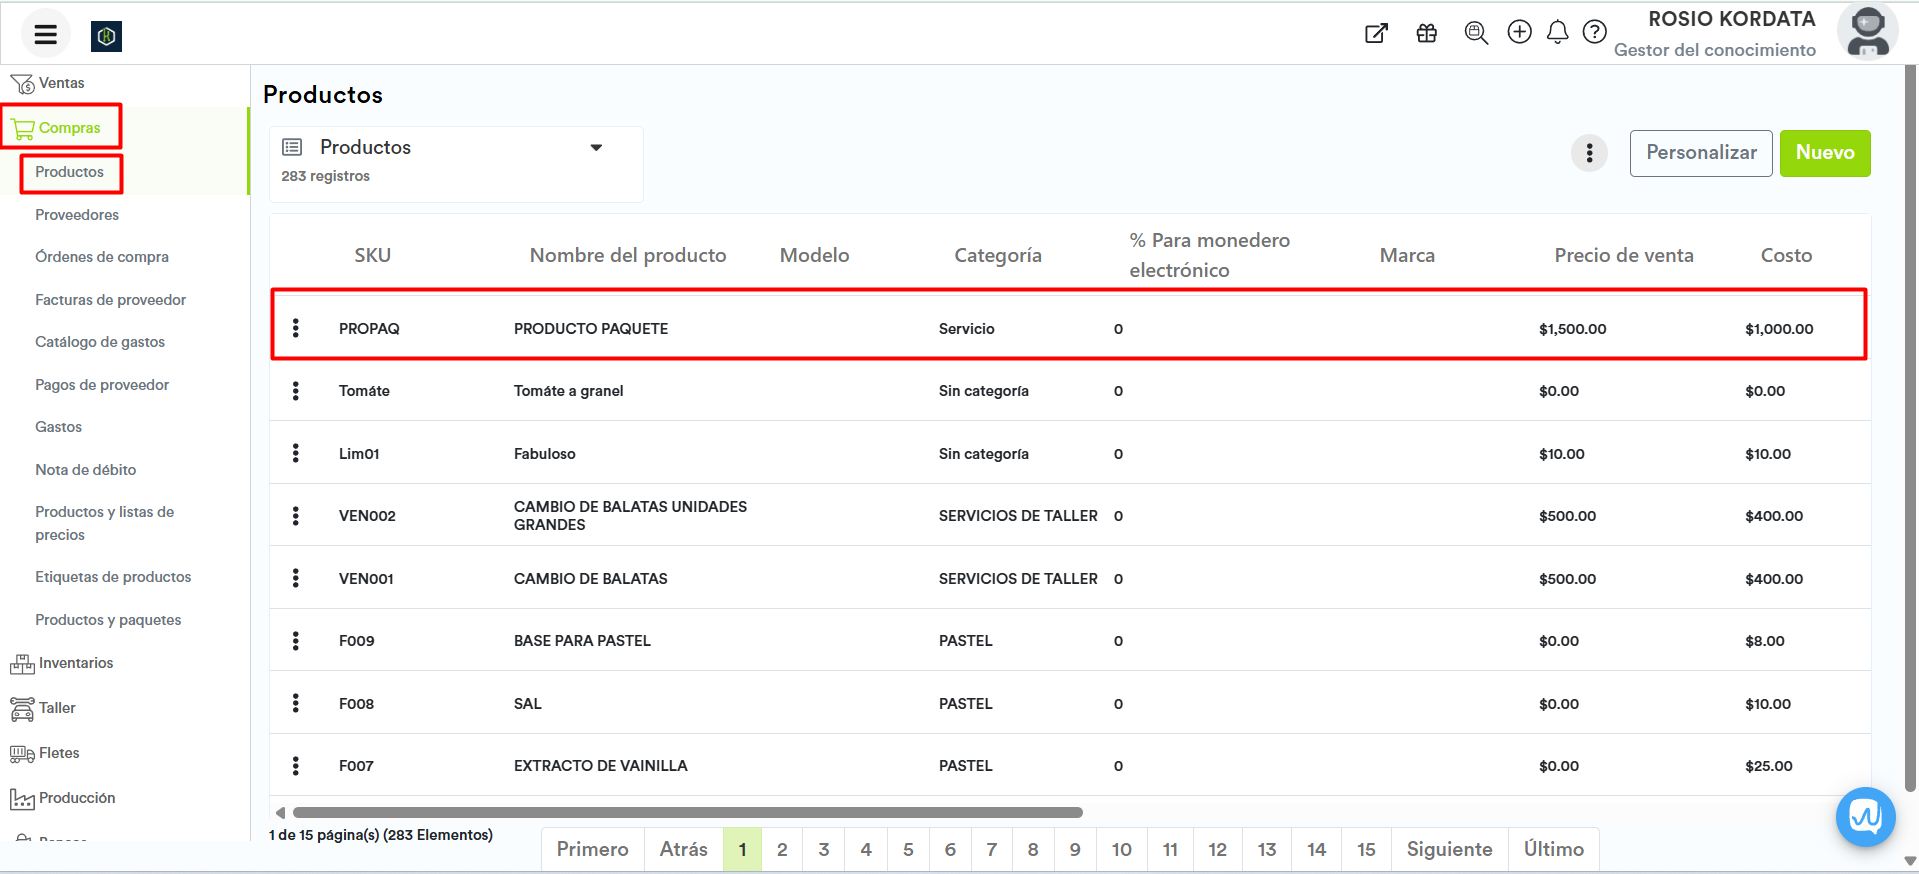Image resolution: width=1919 pixels, height=874 pixels.
Task: Open row options for PROPAQ product
Action: [296, 328]
